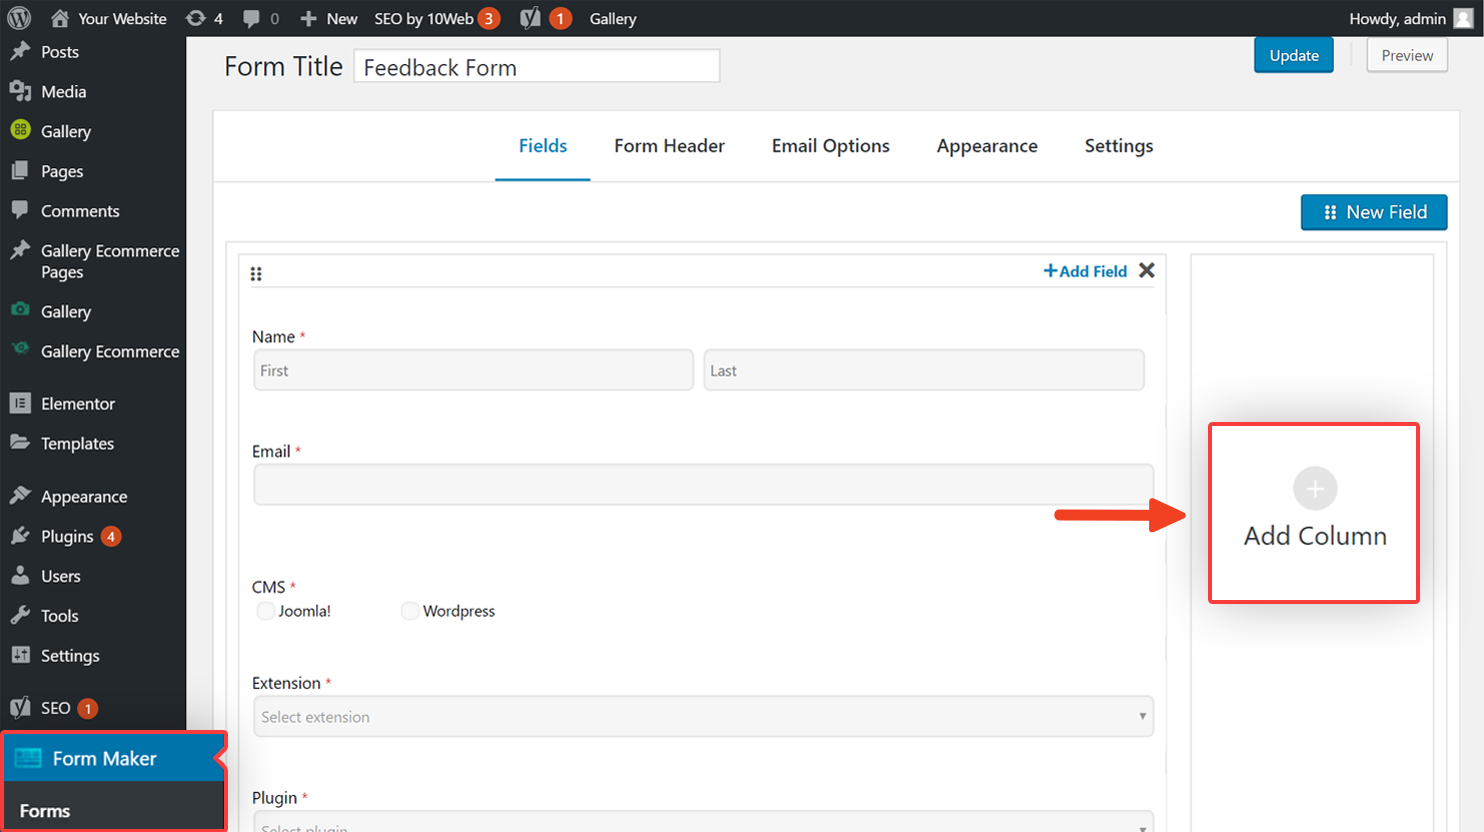
Task: Click the 'Name' field label
Action: pos(273,337)
